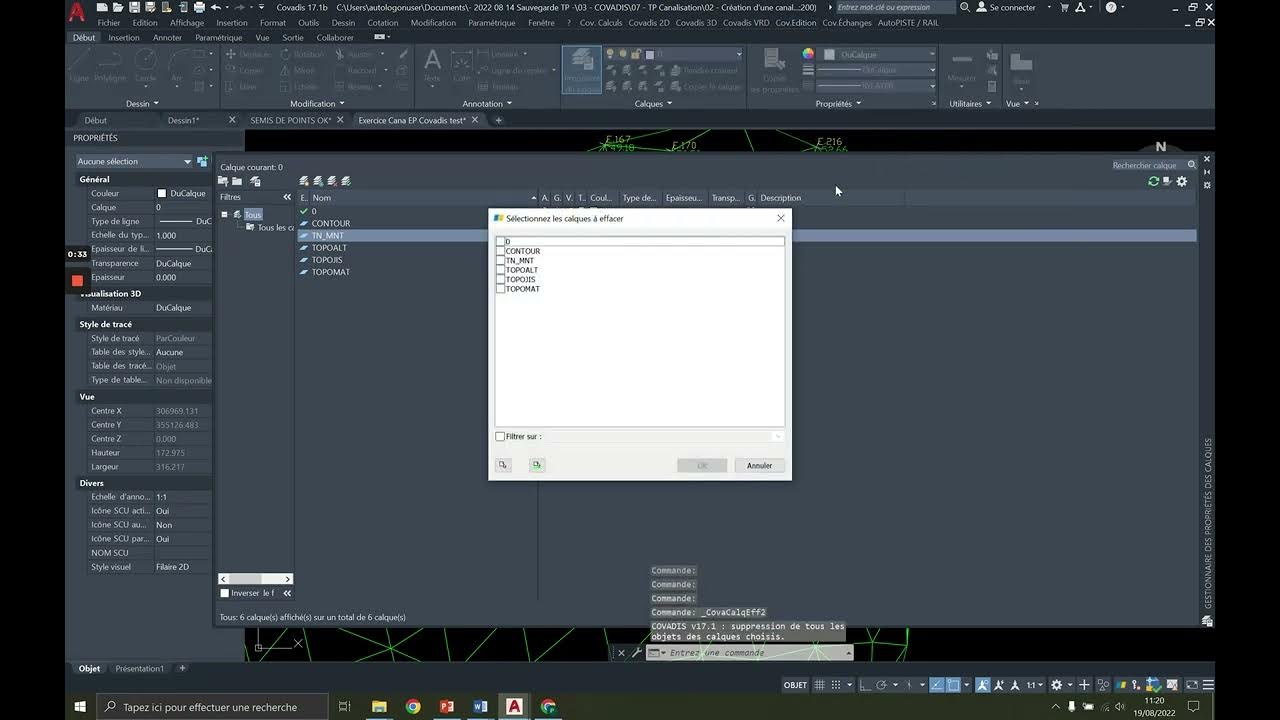Click the first selection icon button at the dialog's bottom left
The width and height of the screenshot is (1280, 720).
pyautogui.click(x=503, y=465)
